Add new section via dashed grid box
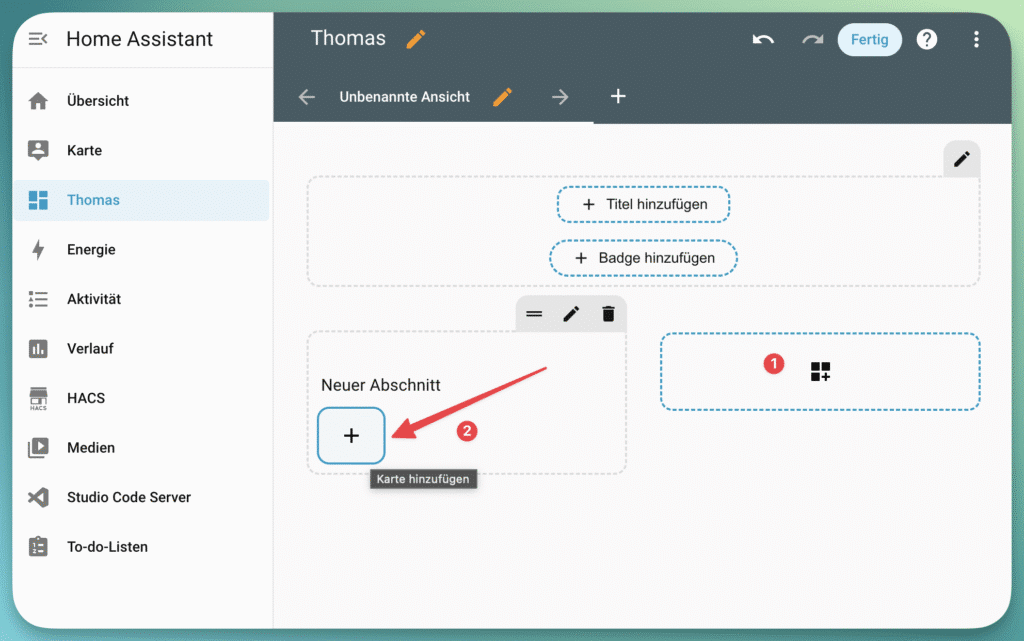Image resolution: width=1024 pixels, height=641 pixels. [820, 372]
